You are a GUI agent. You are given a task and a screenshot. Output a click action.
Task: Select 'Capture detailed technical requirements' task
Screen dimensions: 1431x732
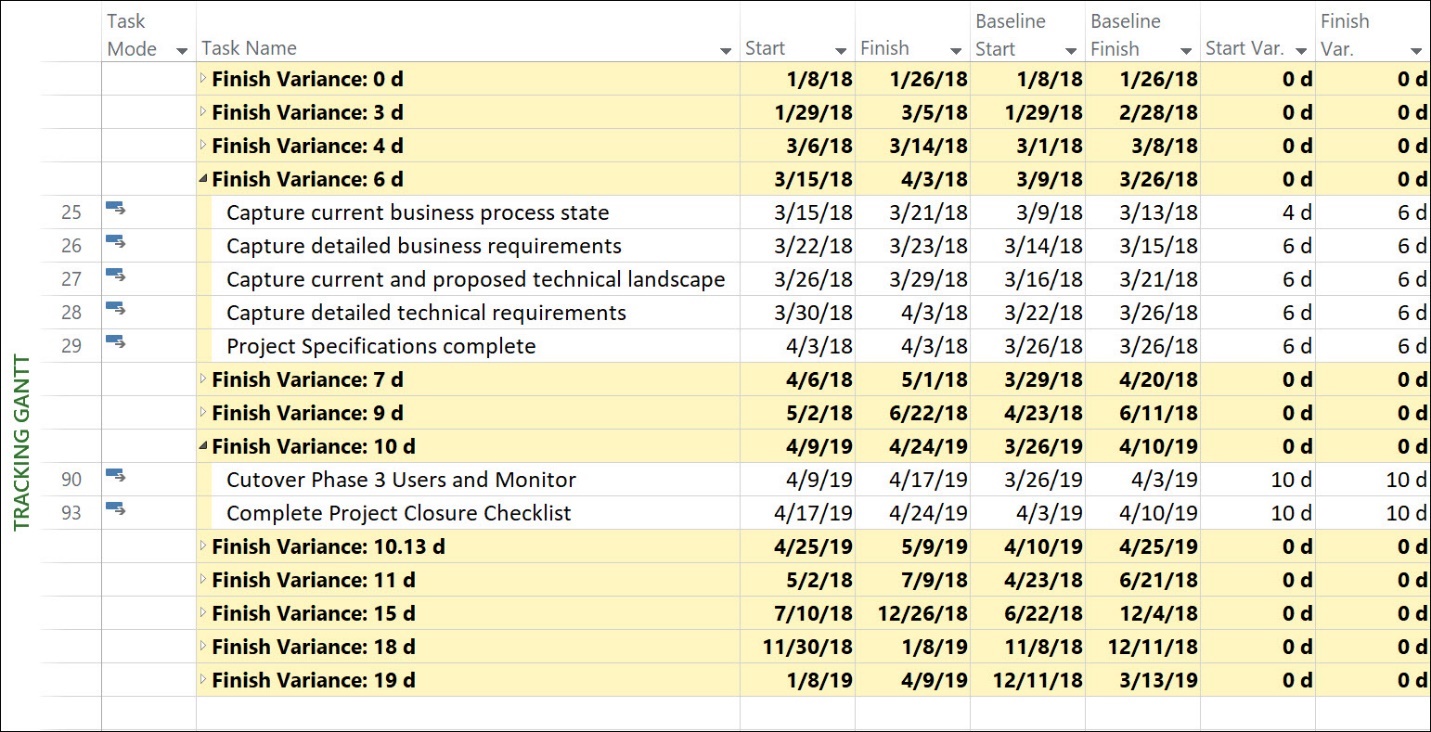point(426,313)
